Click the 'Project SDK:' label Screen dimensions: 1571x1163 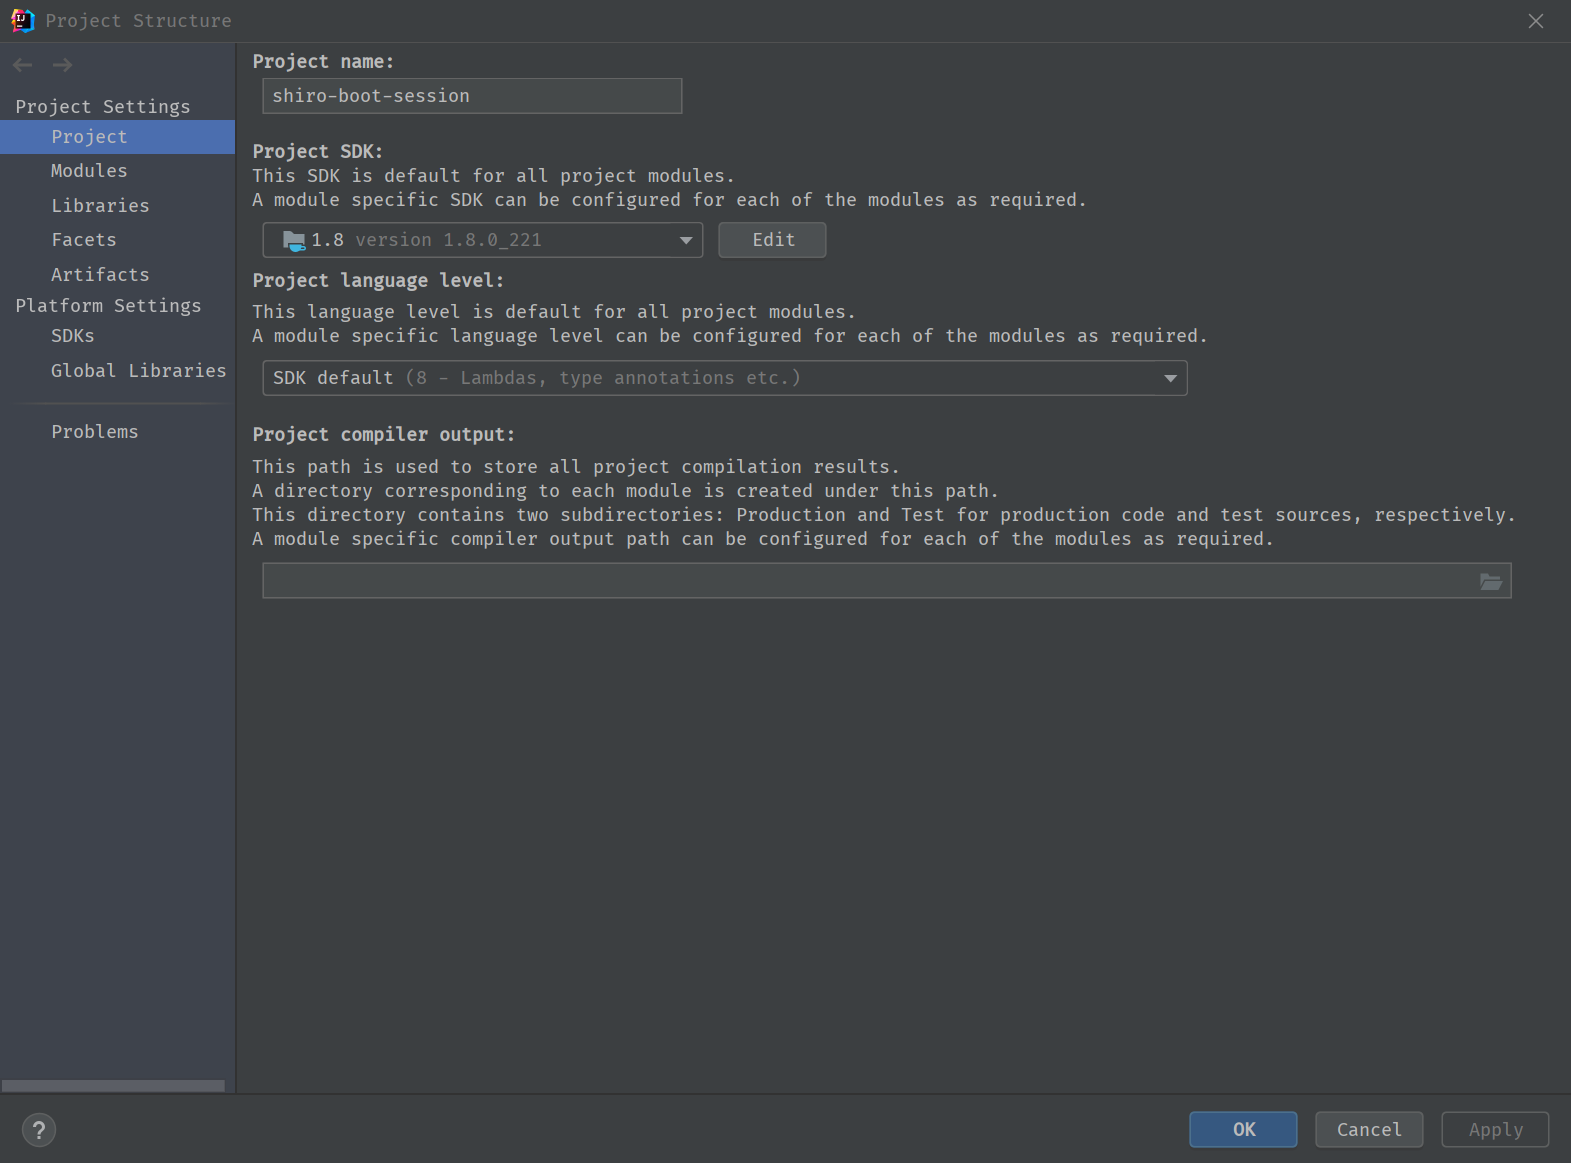point(317,151)
